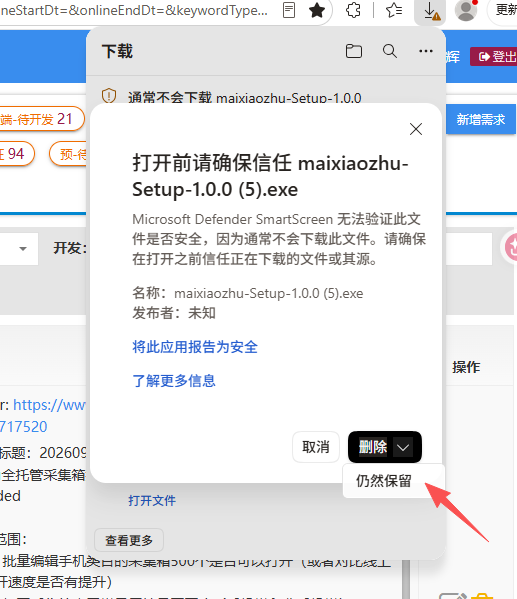Click the 发布者：未知 text

click(174, 313)
